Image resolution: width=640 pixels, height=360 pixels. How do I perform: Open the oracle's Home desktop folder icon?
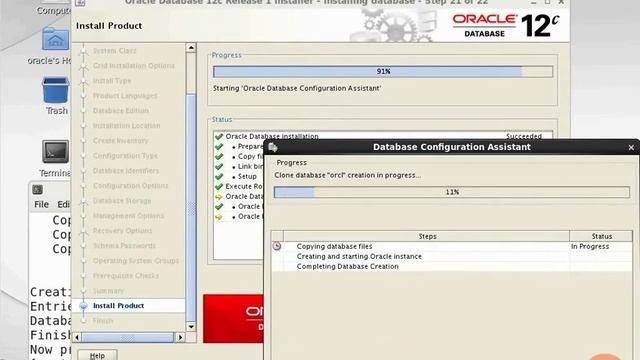55,39
